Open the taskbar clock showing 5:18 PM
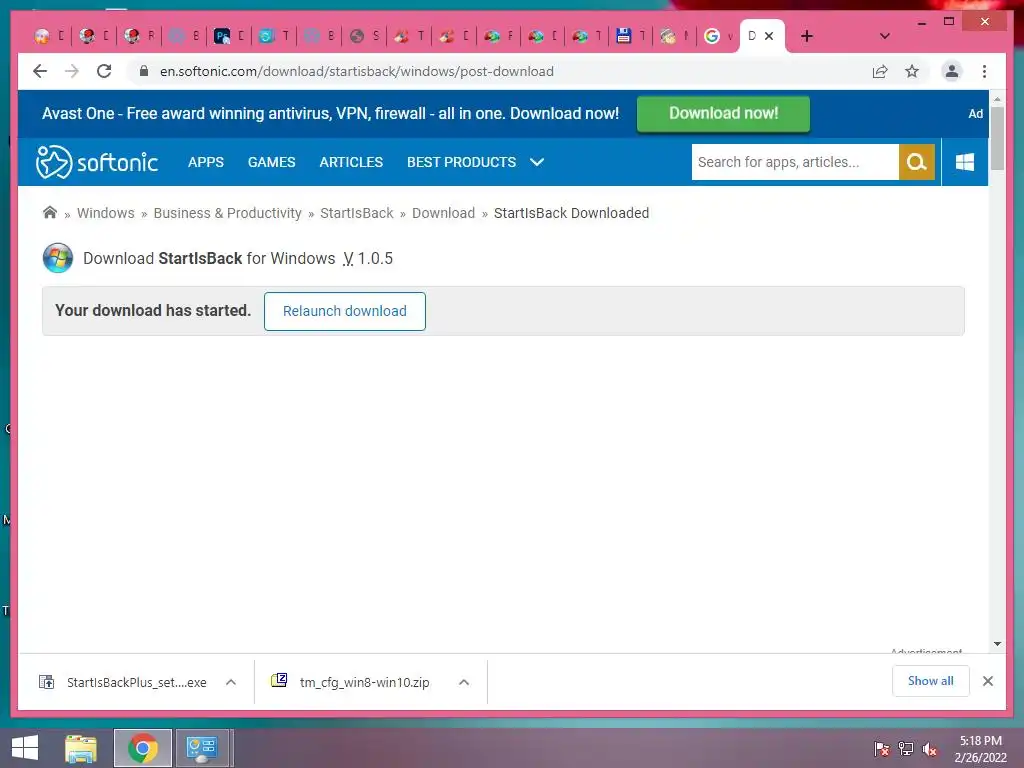1024x768 pixels. coord(980,749)
